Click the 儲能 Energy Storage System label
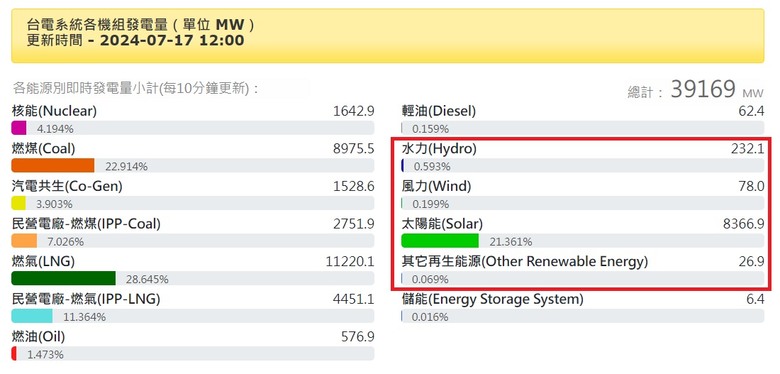Viewport: 780px width, 374px height. (x=492, y=299)
